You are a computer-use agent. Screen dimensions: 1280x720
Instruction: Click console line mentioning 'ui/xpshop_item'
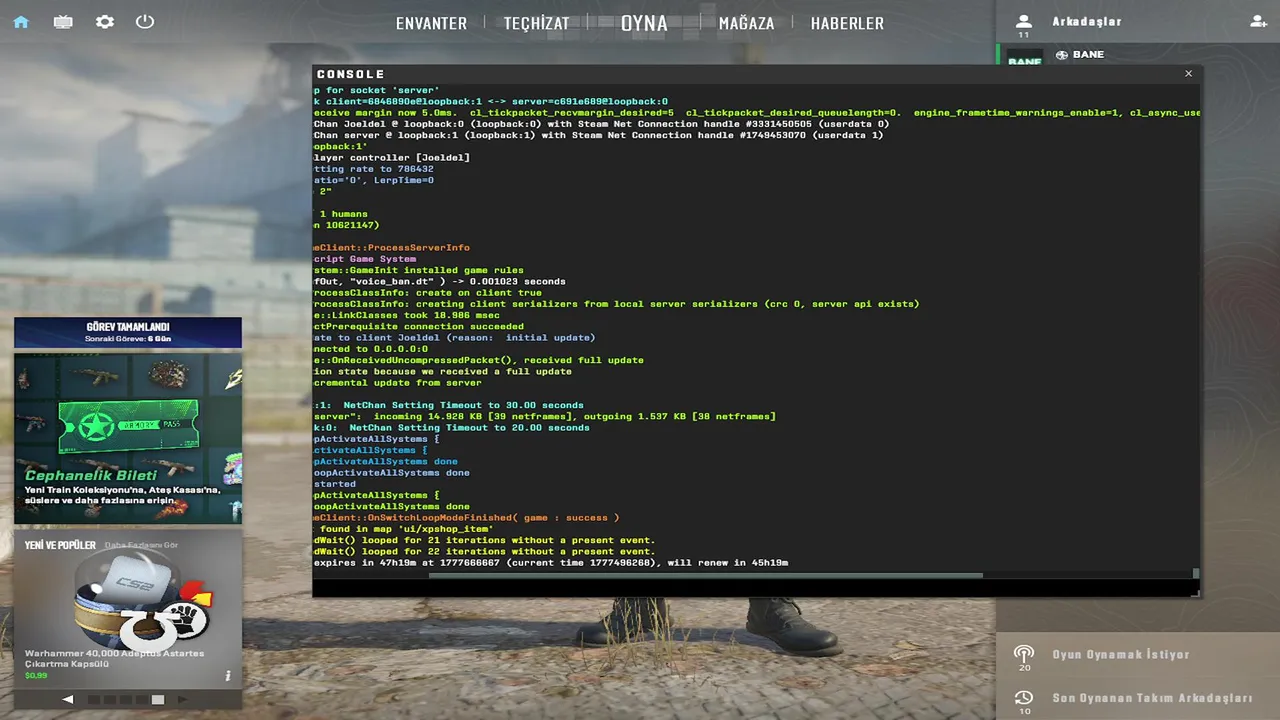click(x=404, y=529)
